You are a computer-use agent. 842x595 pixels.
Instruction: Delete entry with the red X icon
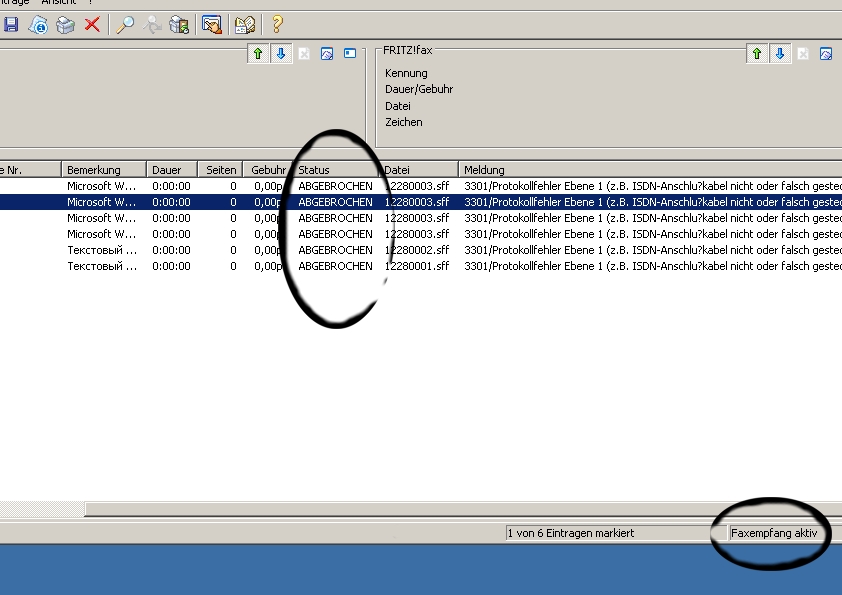point(92,24)
